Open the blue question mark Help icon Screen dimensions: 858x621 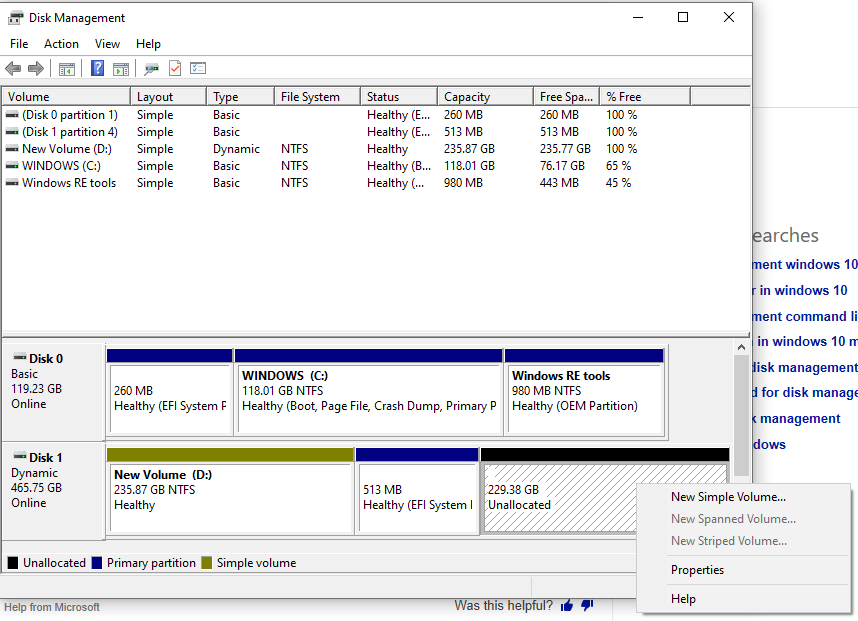97,68
